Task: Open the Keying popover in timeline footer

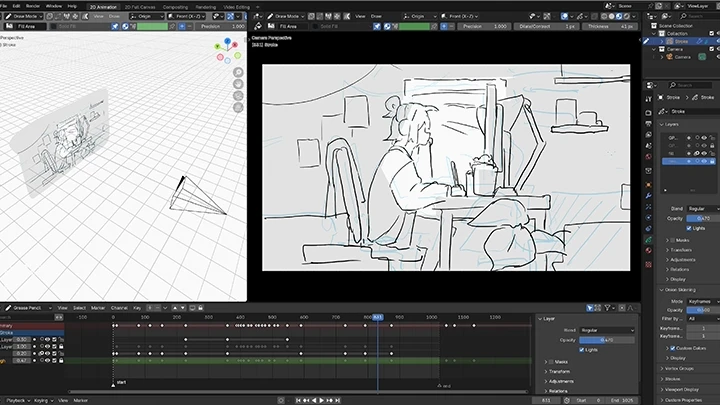Action: tap(42, 399)
